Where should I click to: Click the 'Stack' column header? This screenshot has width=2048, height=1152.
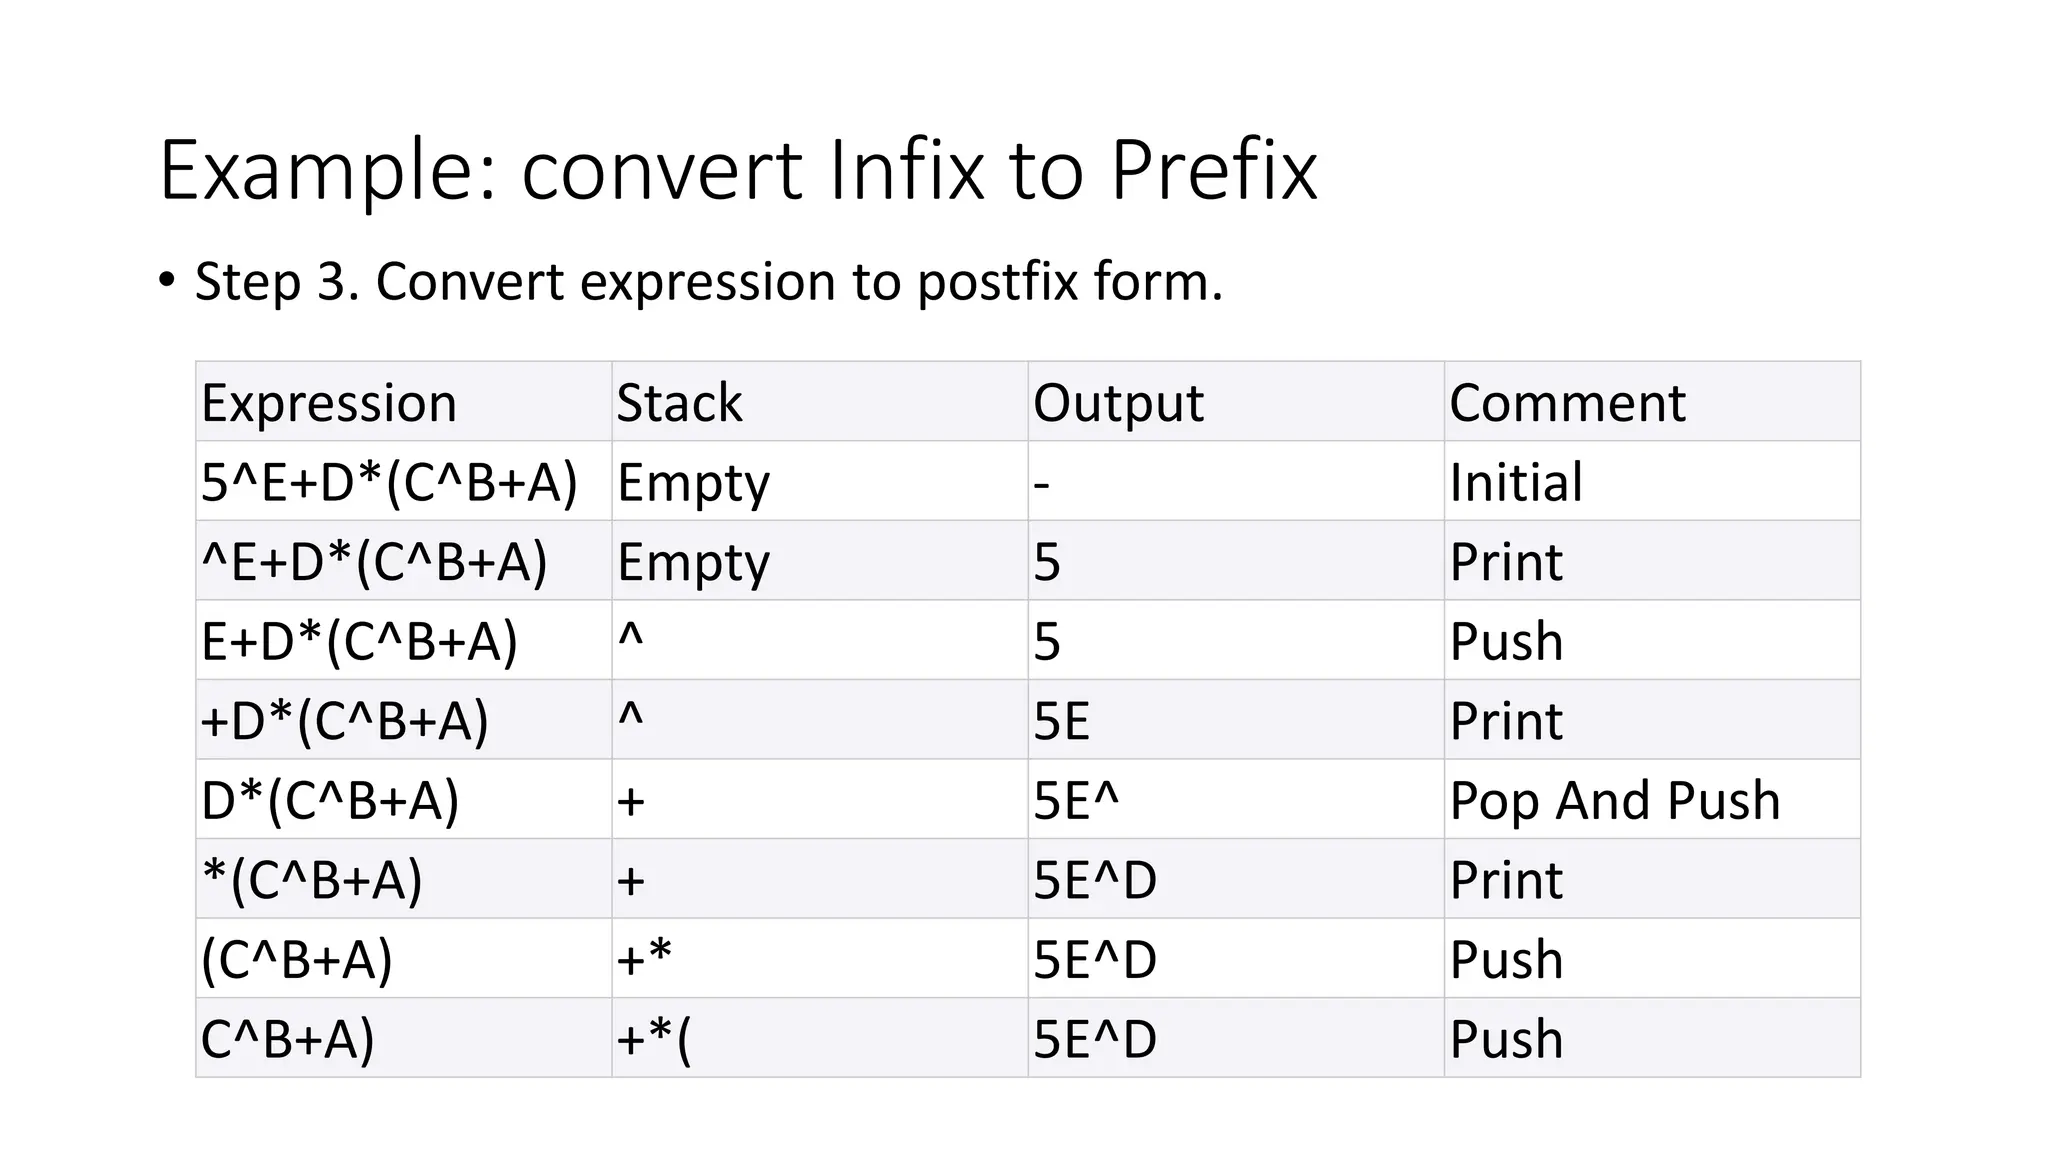(x=820, y=401)
